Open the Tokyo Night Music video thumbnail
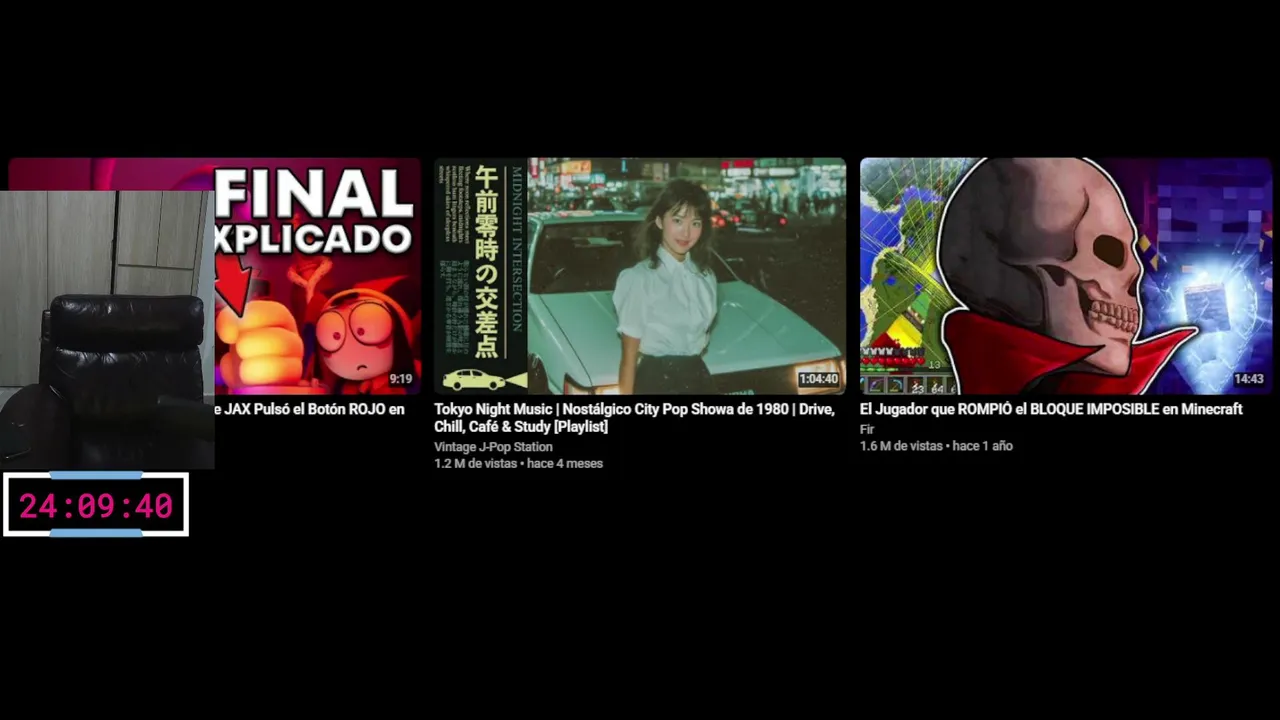This screenshot has height=720, width=1280. [640, 276]
